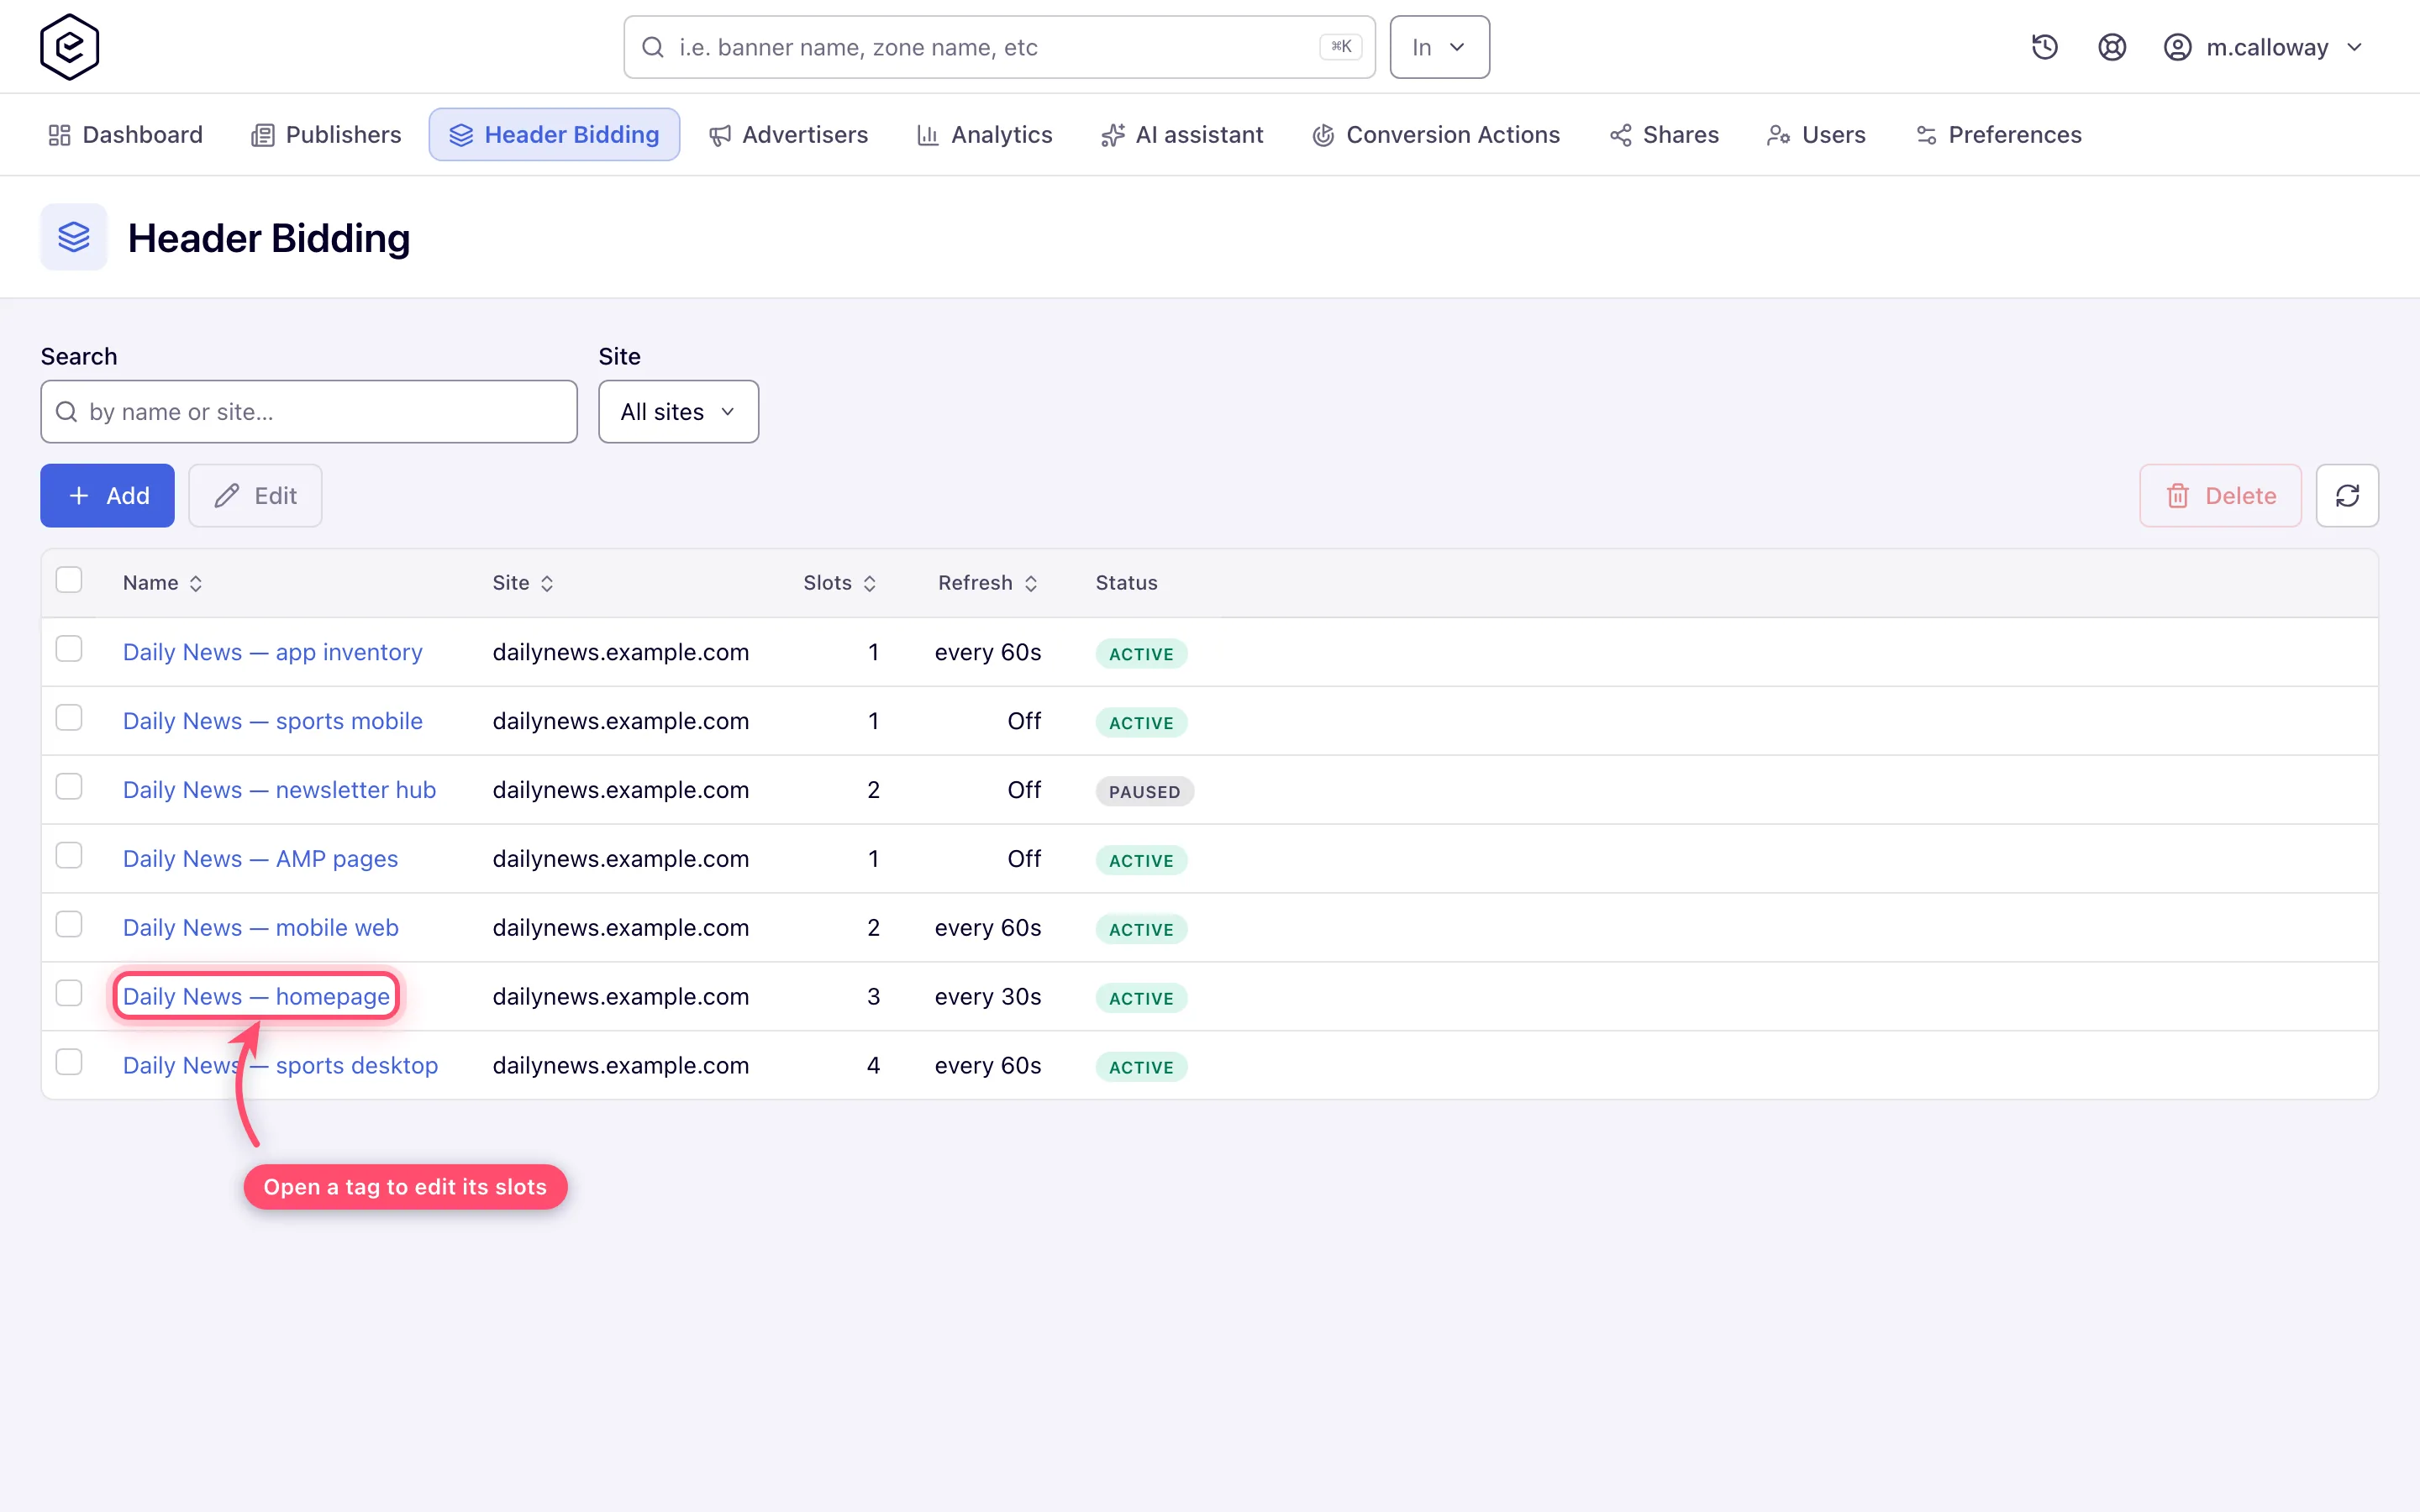Toggle the select-all checkbox in table header
The image size is (2420, 1512).
pyautogui.click(x=69, y=580)
